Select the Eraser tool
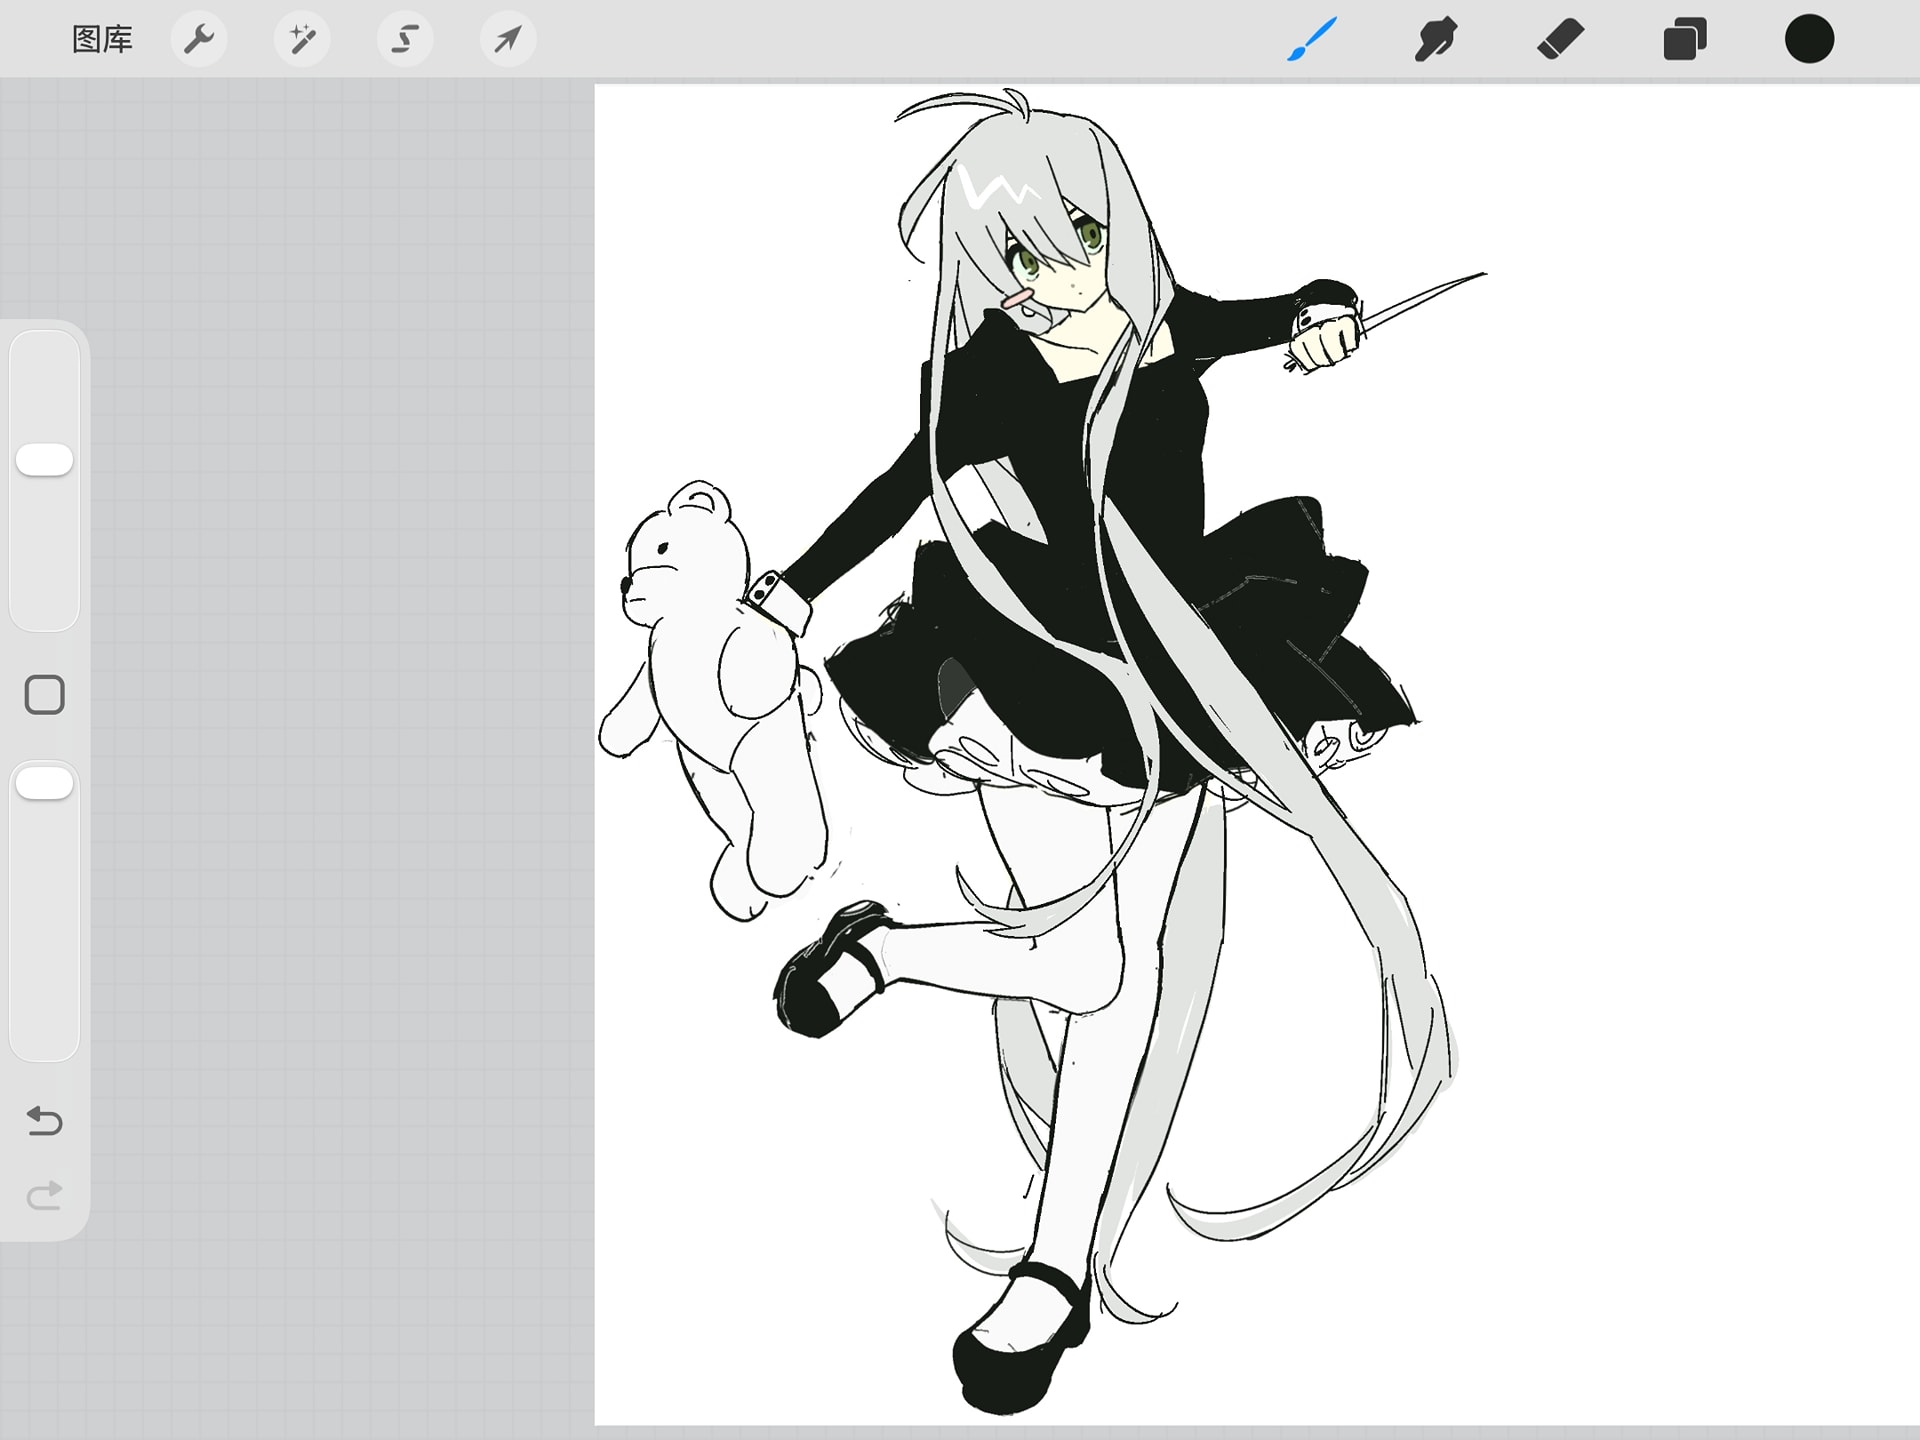 pyautogui.click(x=1560, y=40)
